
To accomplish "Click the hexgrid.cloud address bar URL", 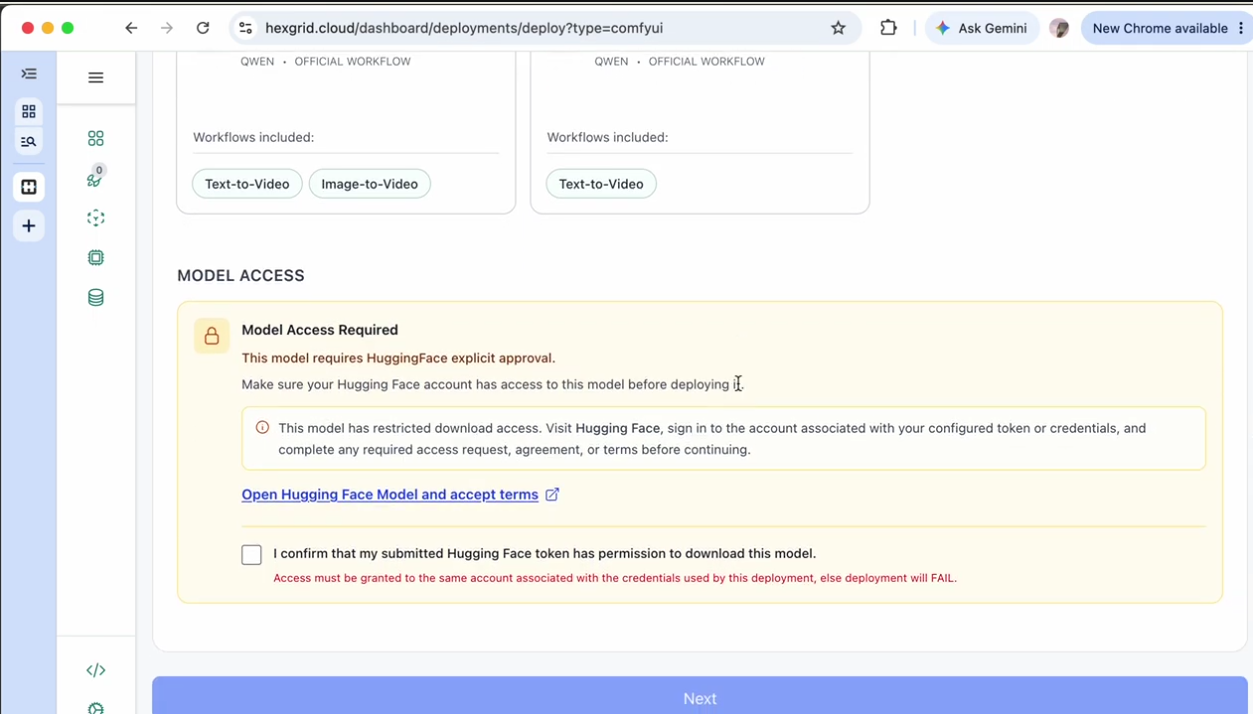I will 464,28.
